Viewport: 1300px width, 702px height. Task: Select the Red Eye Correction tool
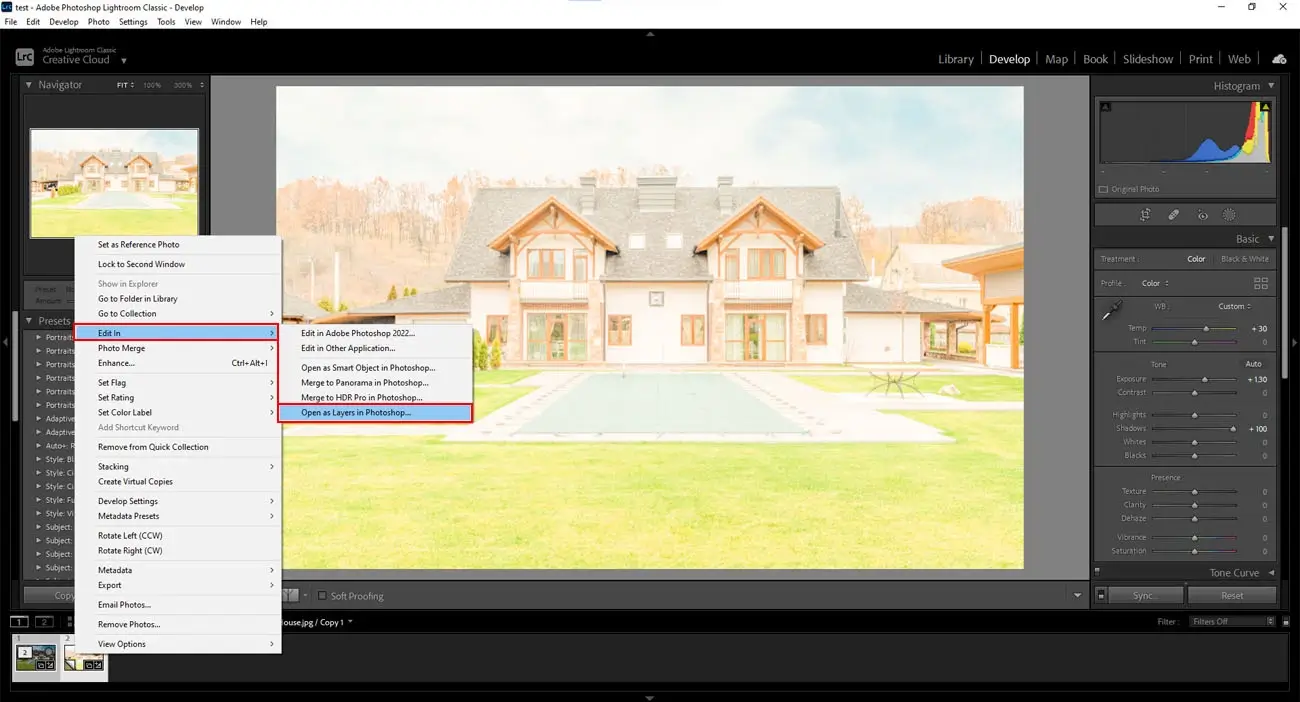(x=1202, y=214)
